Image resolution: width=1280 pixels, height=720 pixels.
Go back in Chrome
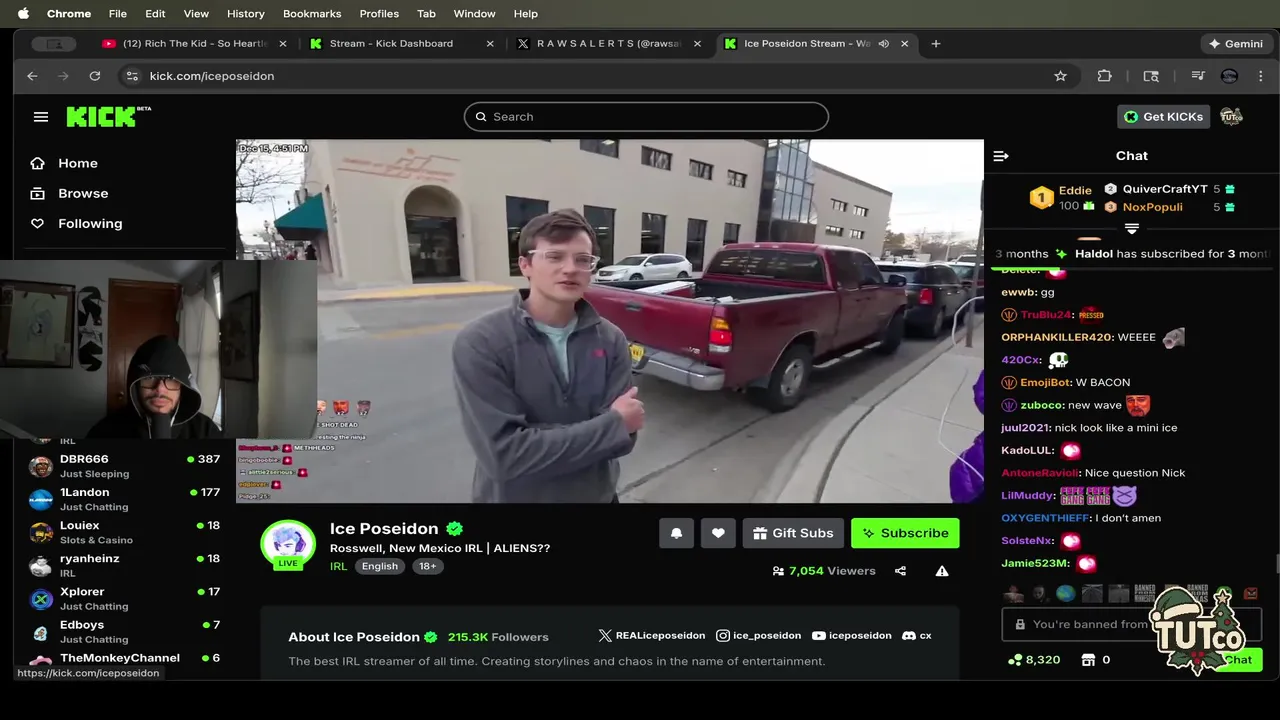32,76
